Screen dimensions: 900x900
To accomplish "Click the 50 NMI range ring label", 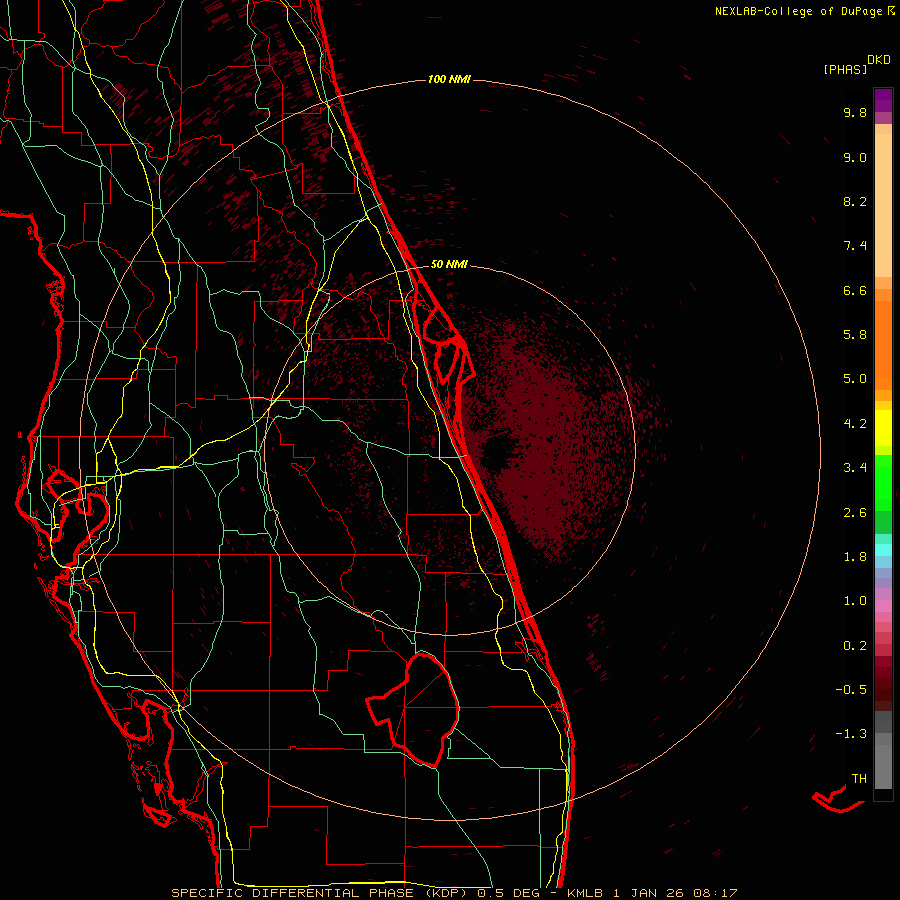I will click(449, 264).
